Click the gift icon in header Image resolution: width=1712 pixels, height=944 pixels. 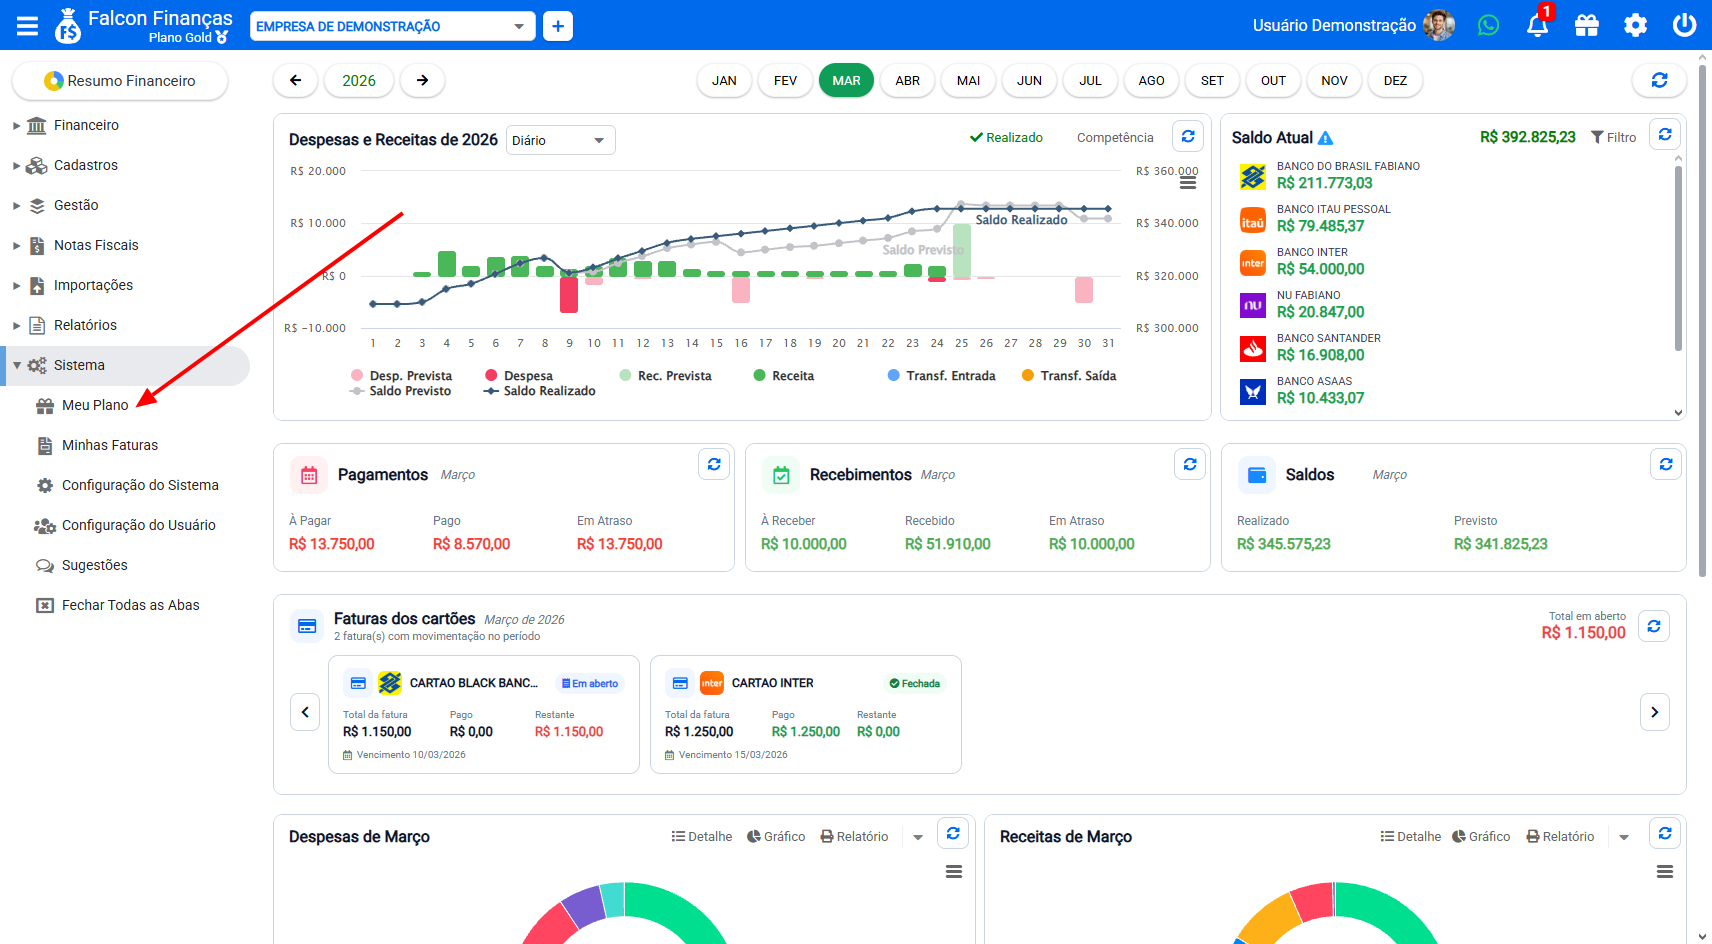(1587, 25)
